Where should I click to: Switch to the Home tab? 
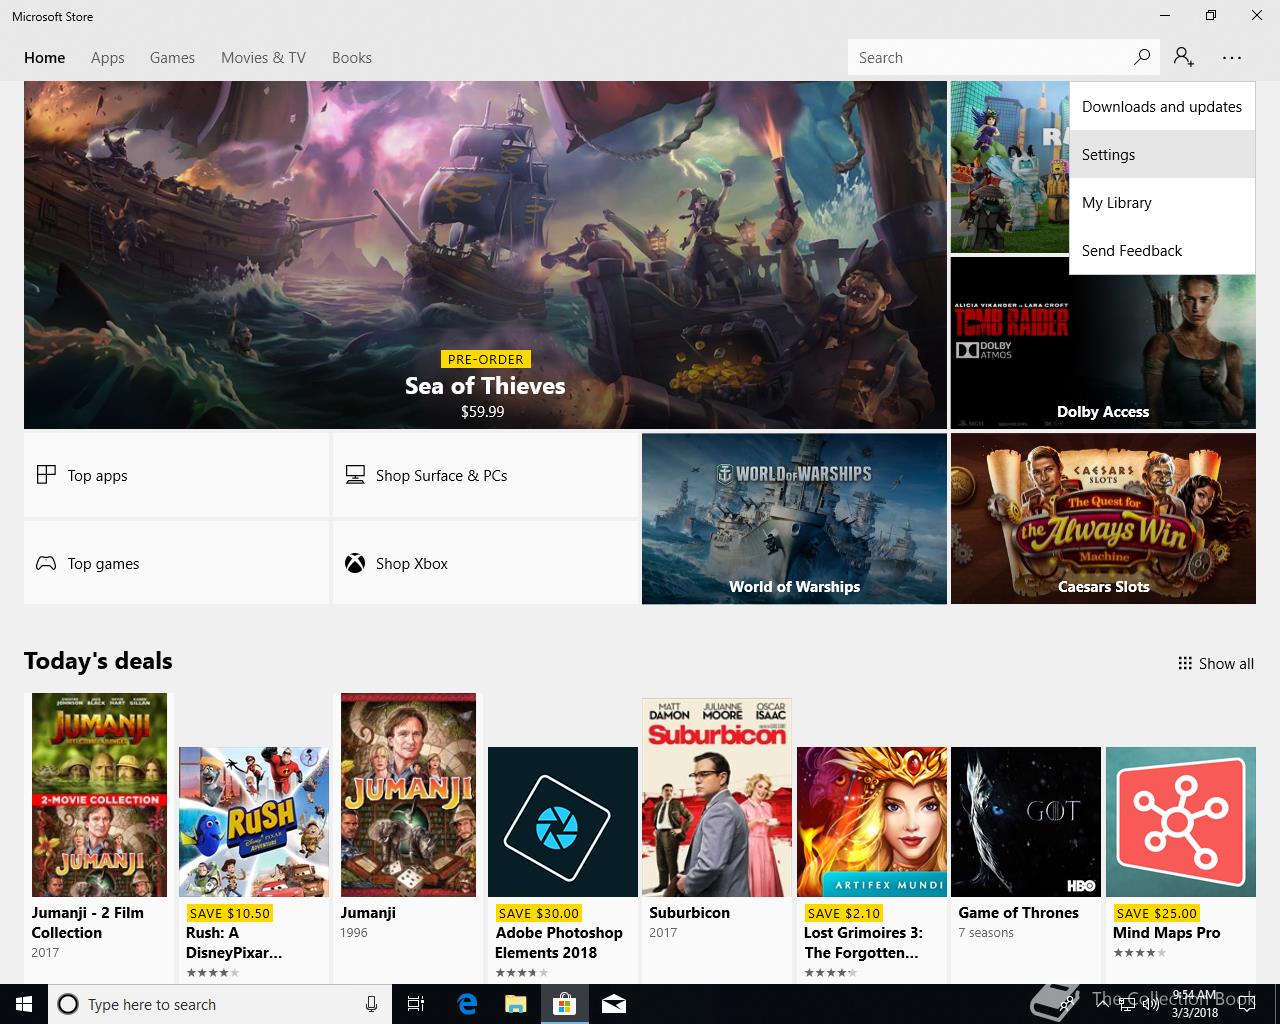(x=45, y=58)
